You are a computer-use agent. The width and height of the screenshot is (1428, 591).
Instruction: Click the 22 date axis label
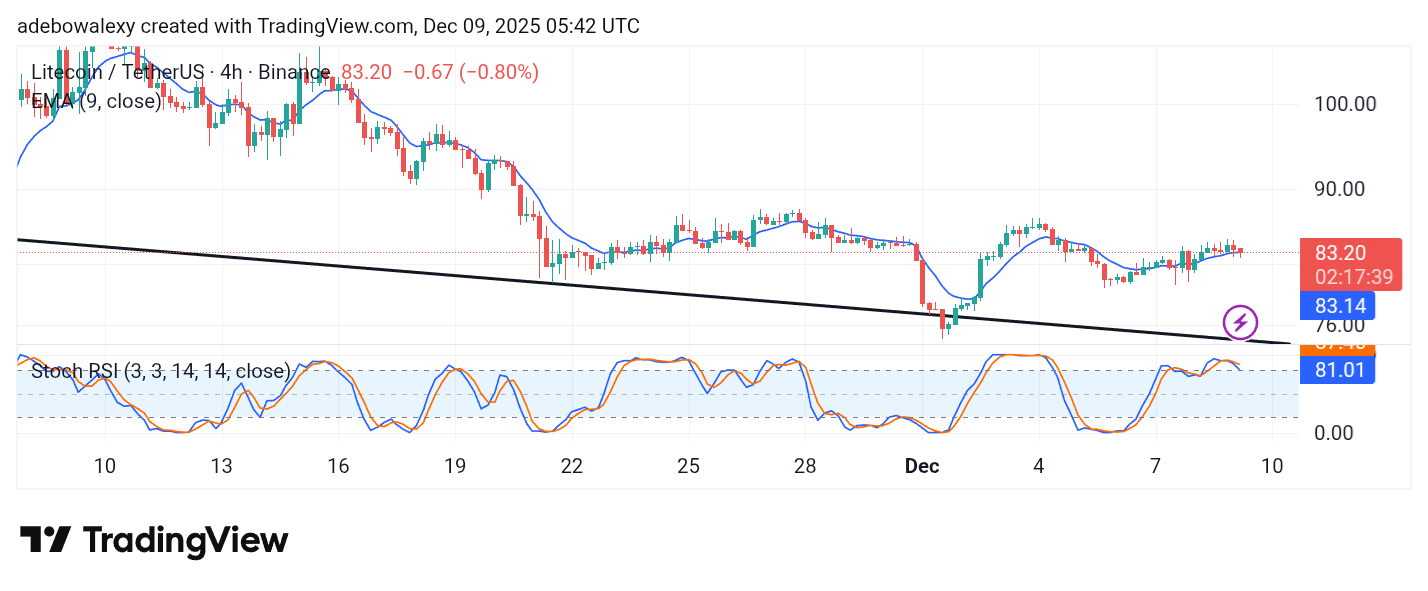571,466
